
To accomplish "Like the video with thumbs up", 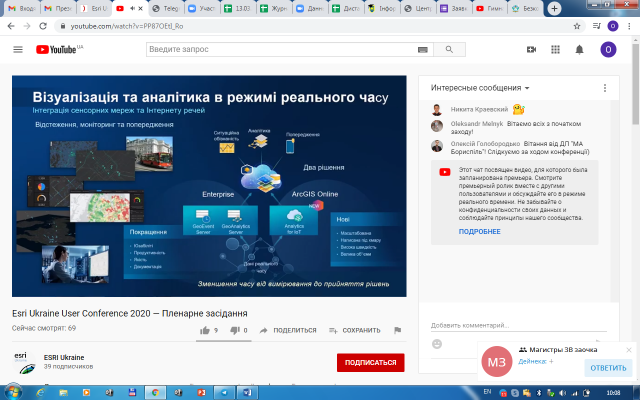I will (x=205, y=330).
